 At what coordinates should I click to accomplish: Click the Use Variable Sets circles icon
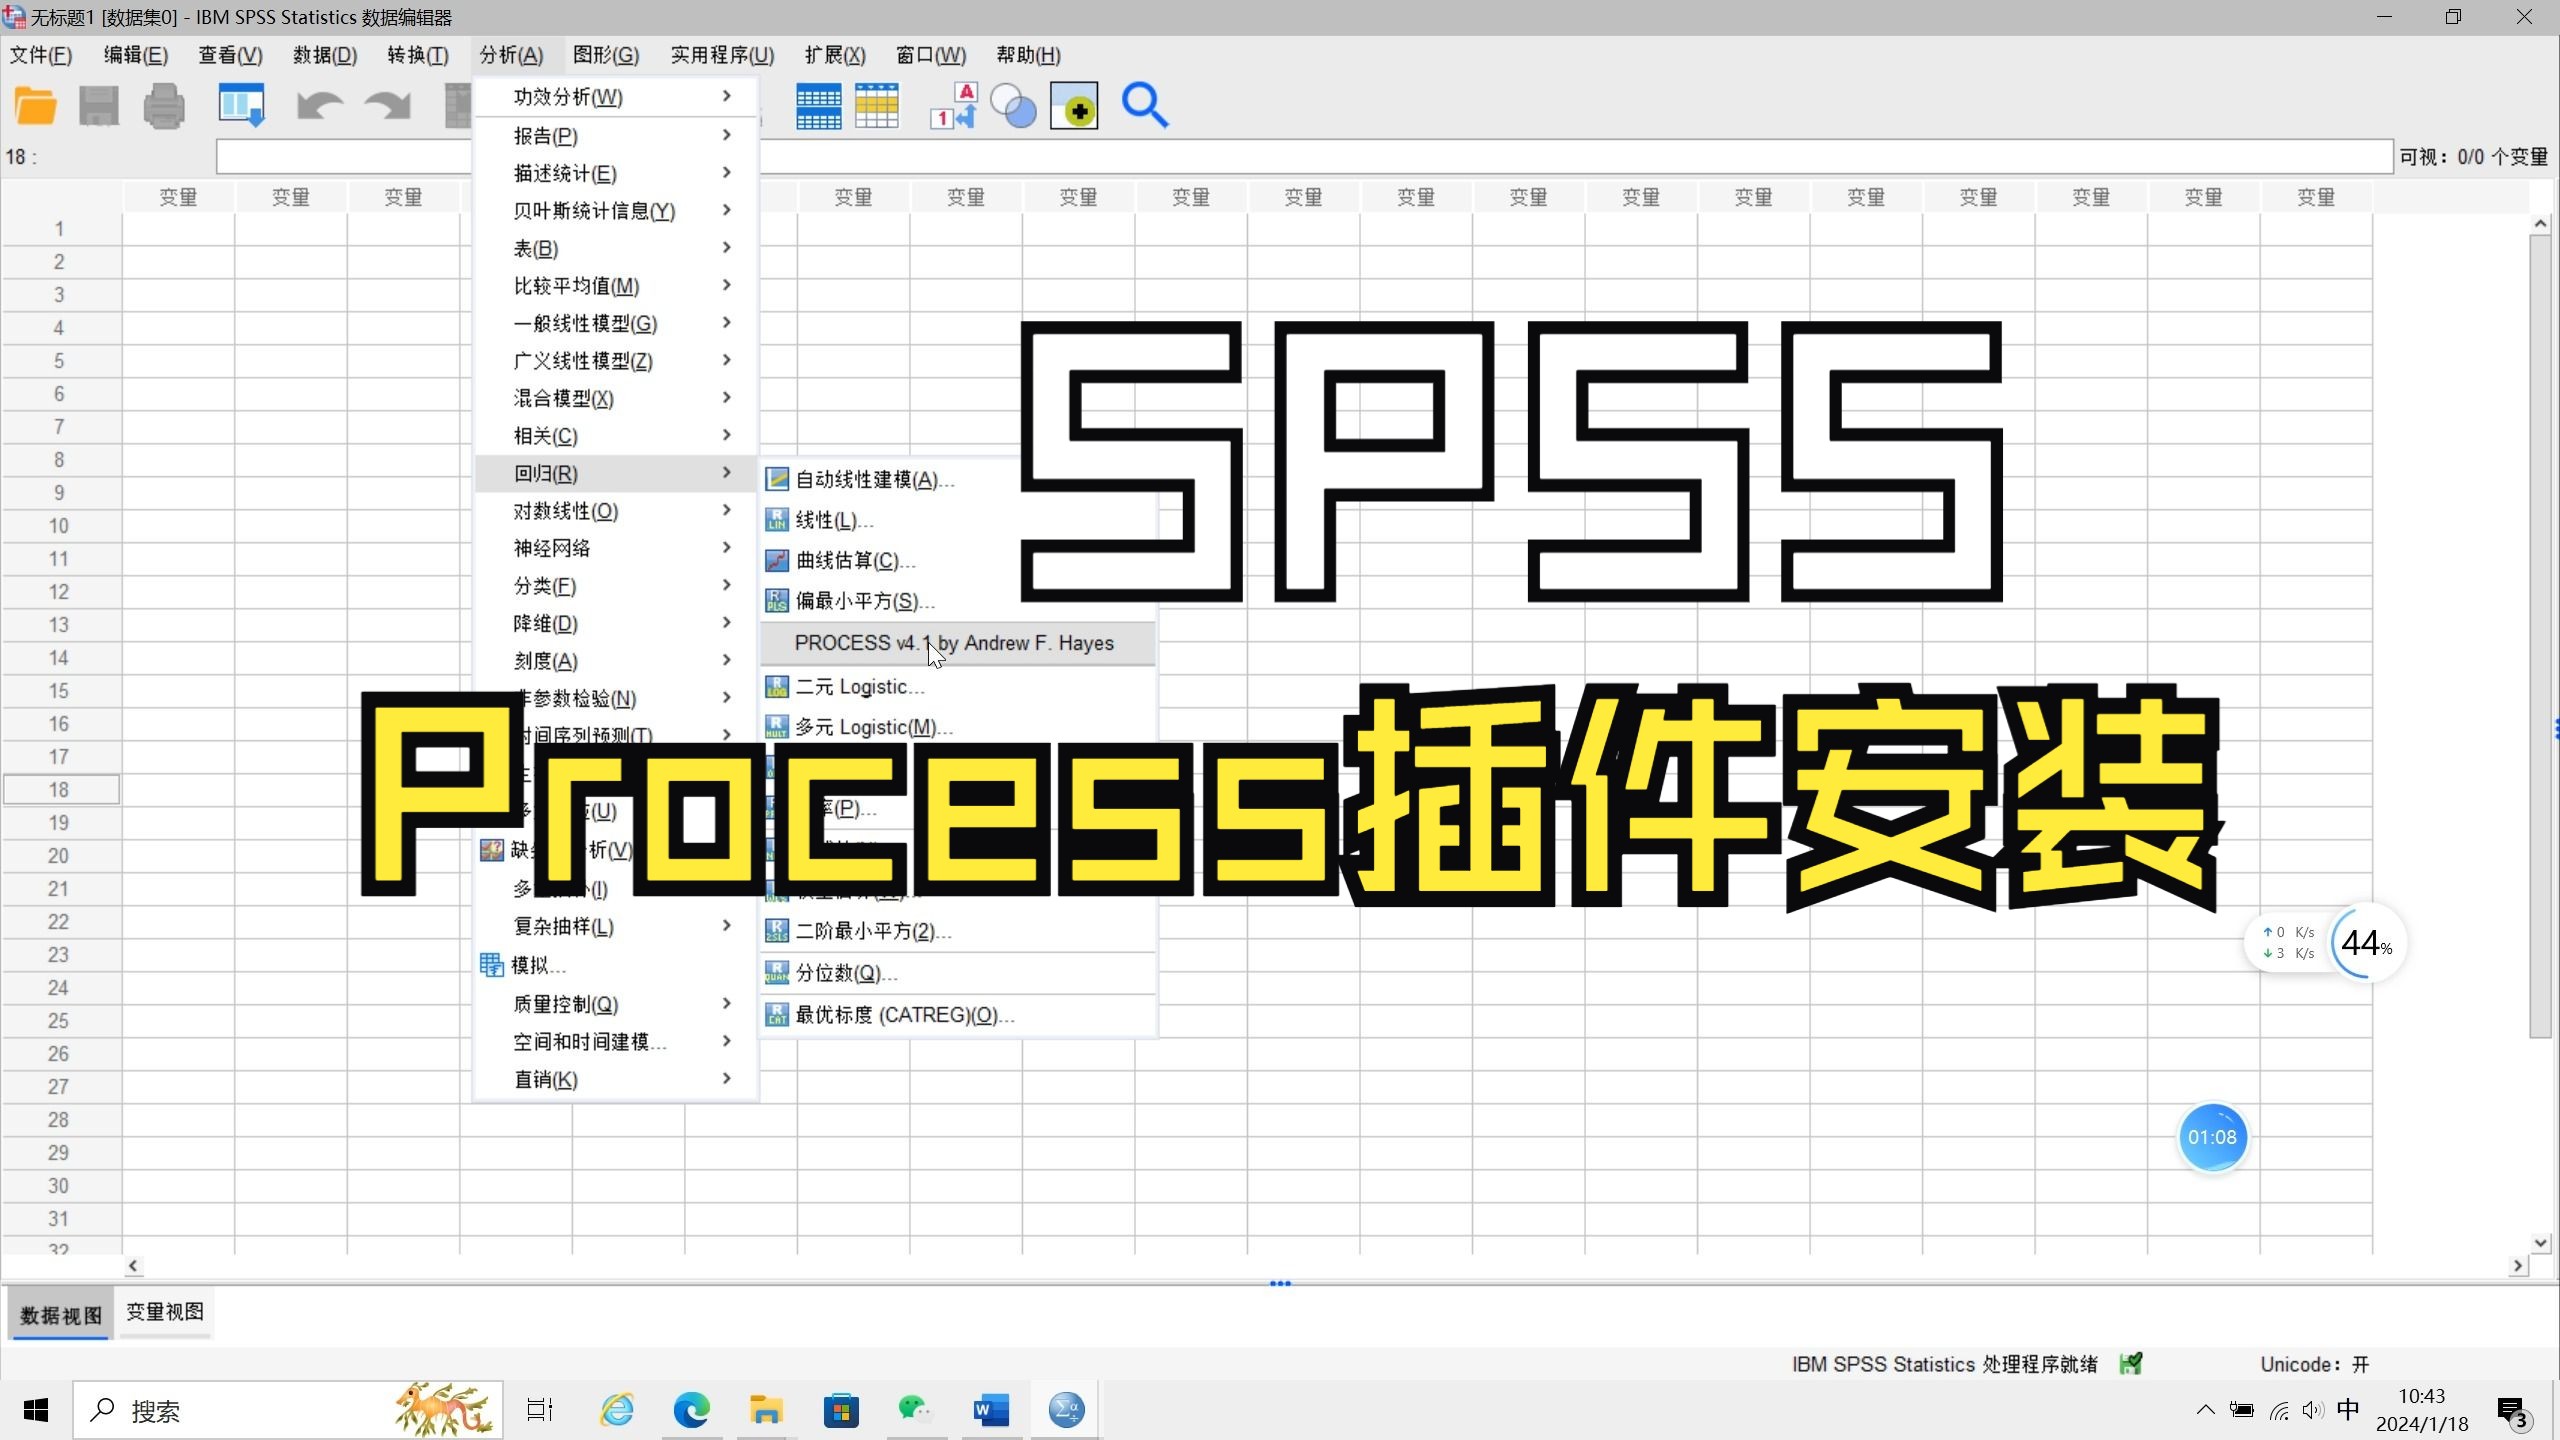[x=1013, y=106]
